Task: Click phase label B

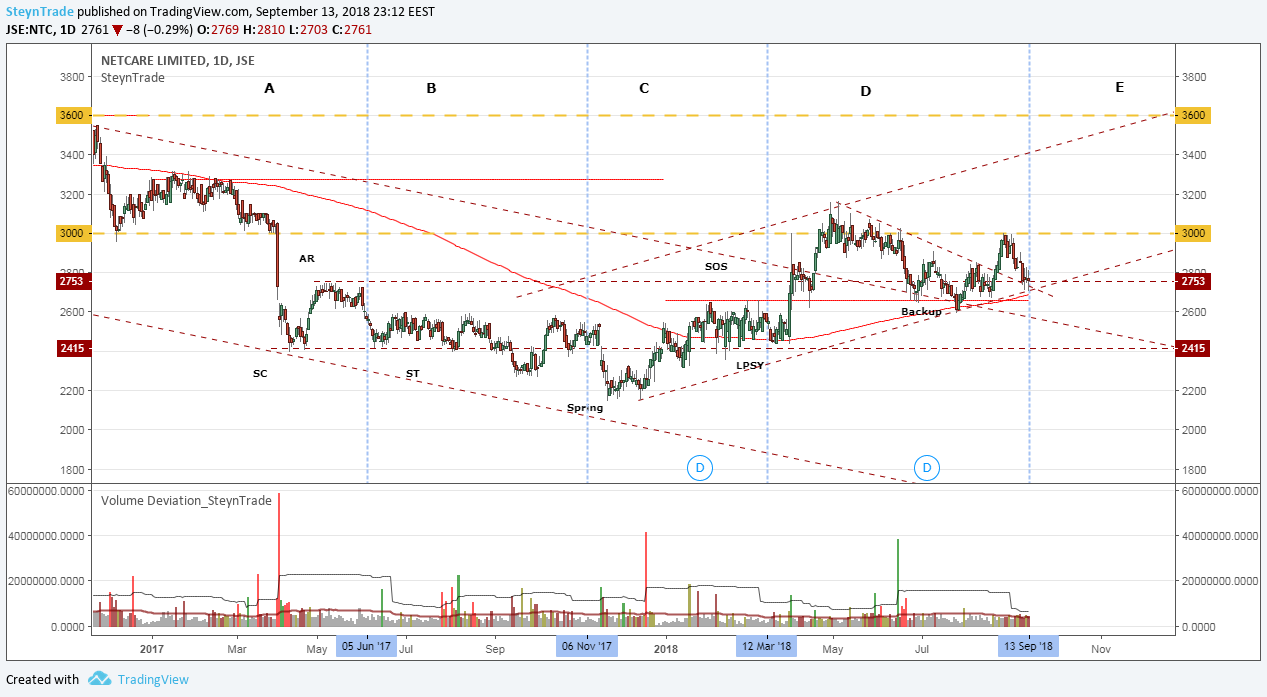Action: (x=431, y=88)
